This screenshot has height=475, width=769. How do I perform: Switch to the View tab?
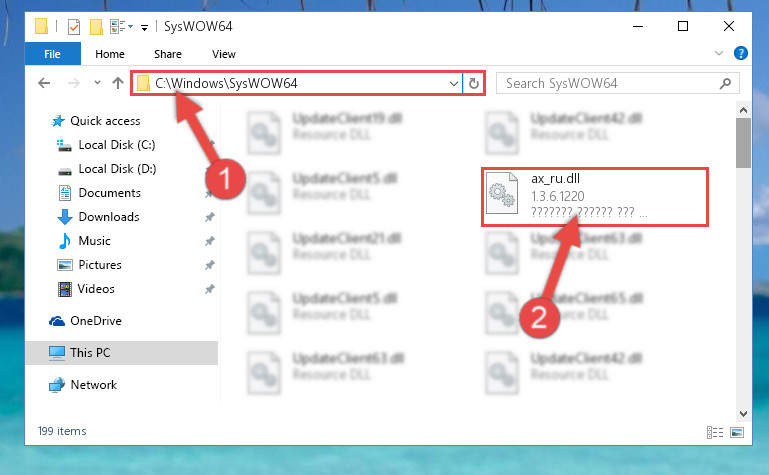[x=224, y=54]
